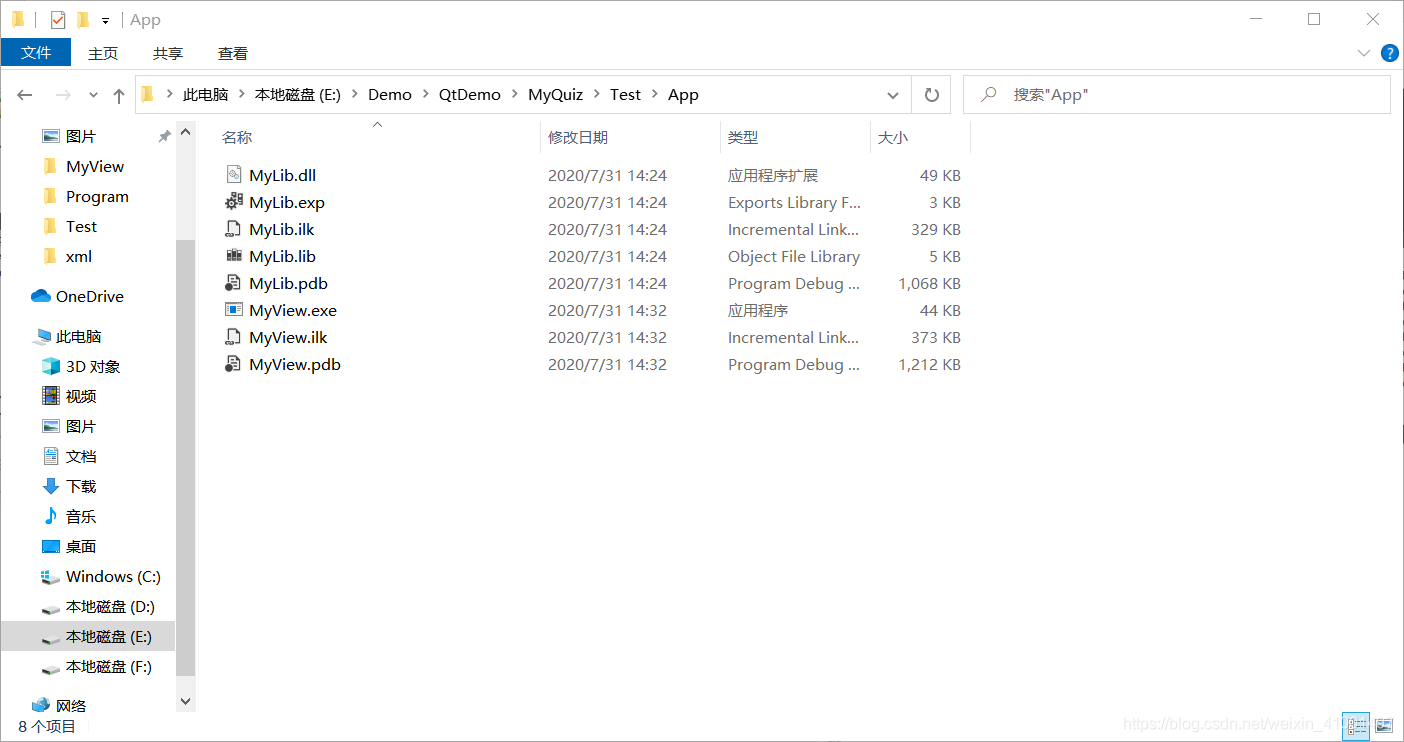Refresh the current folder view
The image size is (1404, 742).
(x=931, y=95)
